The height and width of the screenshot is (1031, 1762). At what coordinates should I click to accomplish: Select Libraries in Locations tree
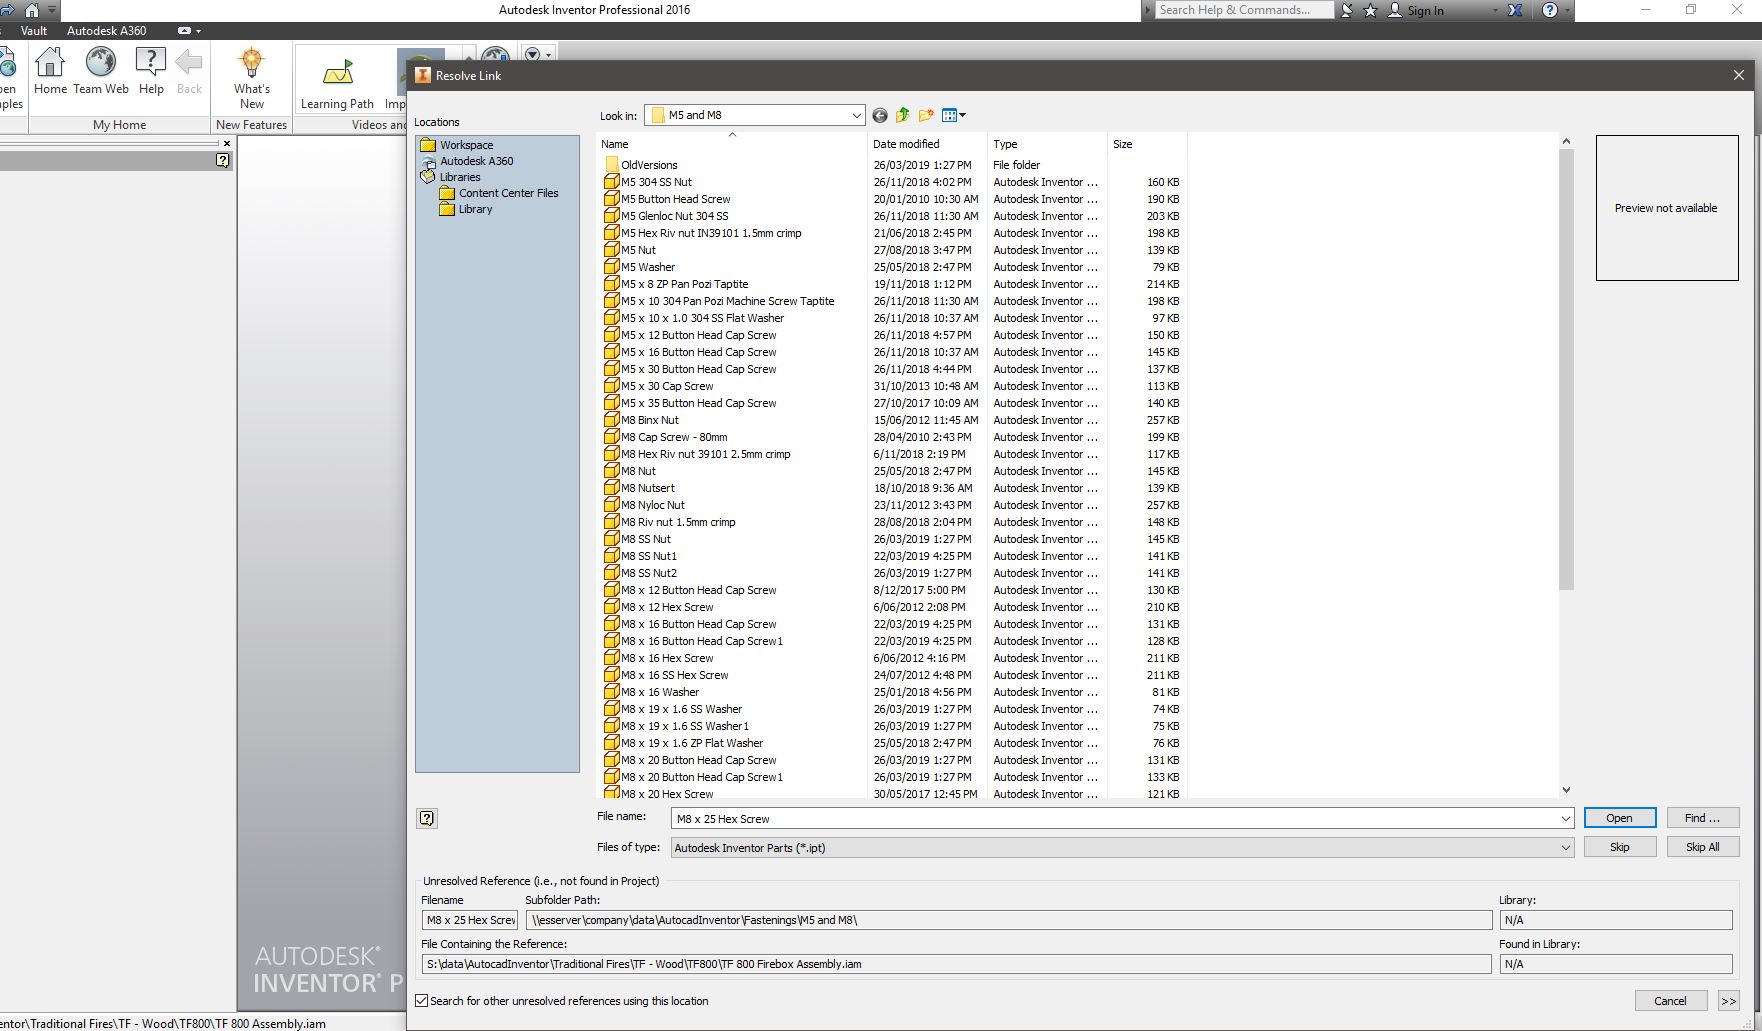tap(460, 177)
